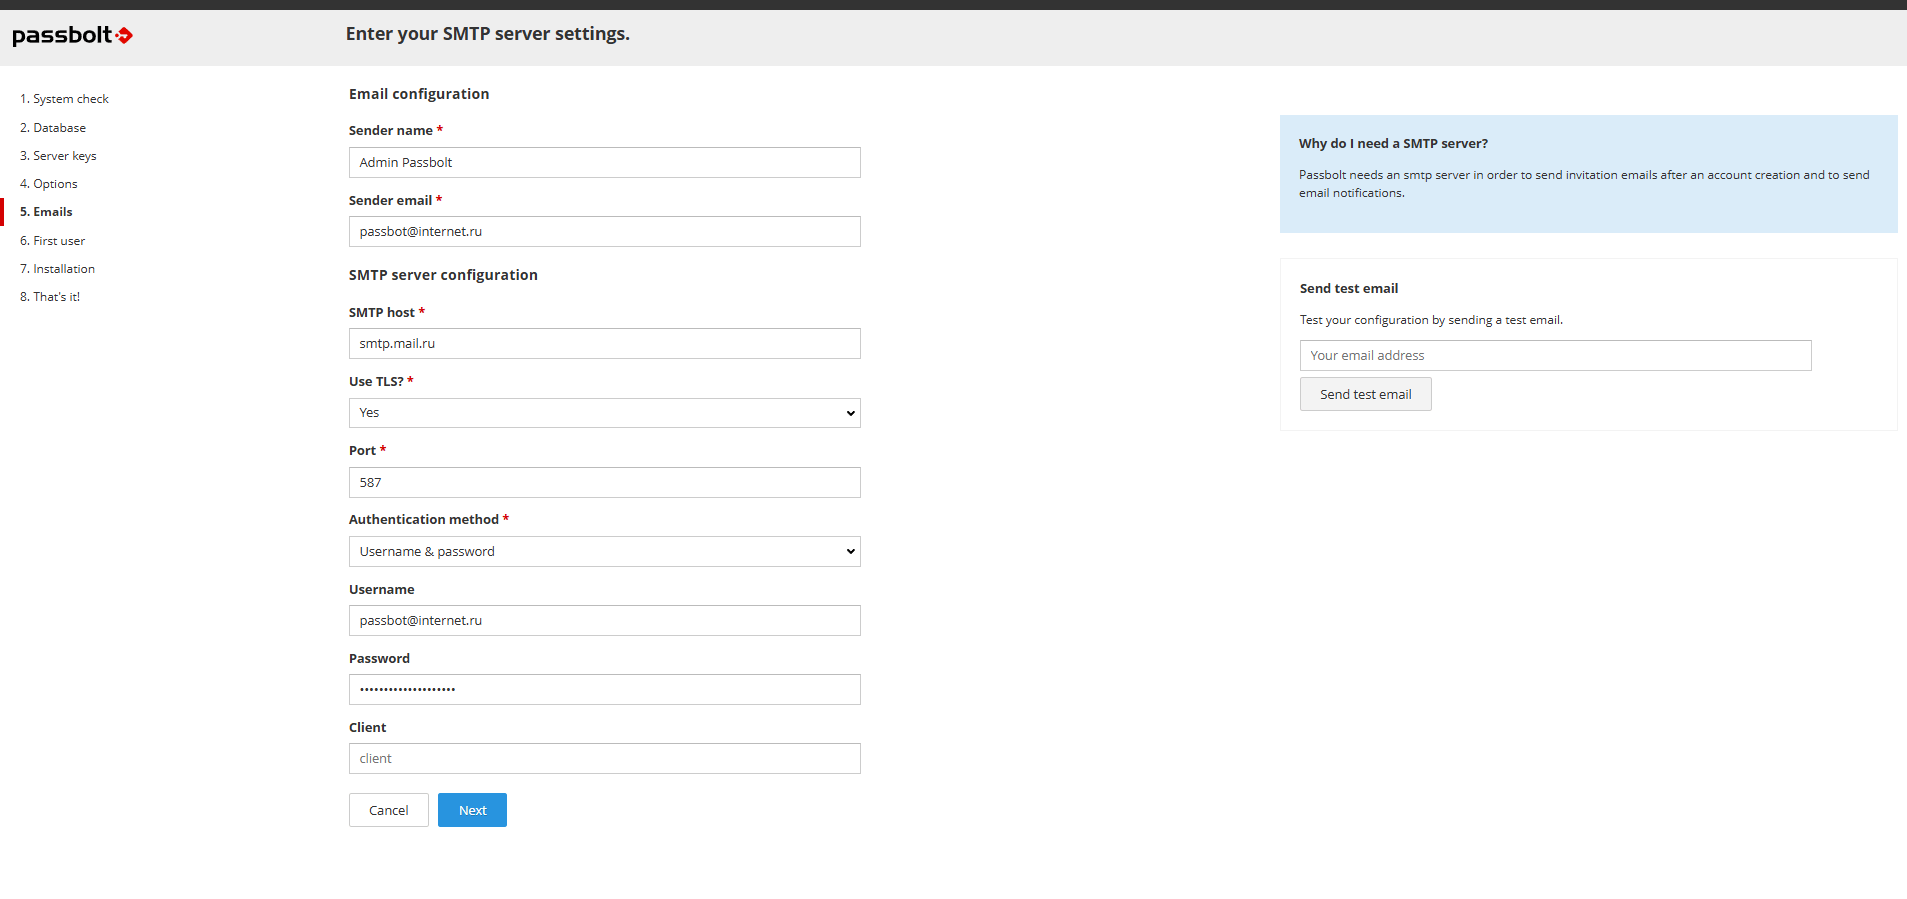The width and height of the screenshot is (1907, 899).
Task: Select the Server keys step
Action: pos(58,156)
